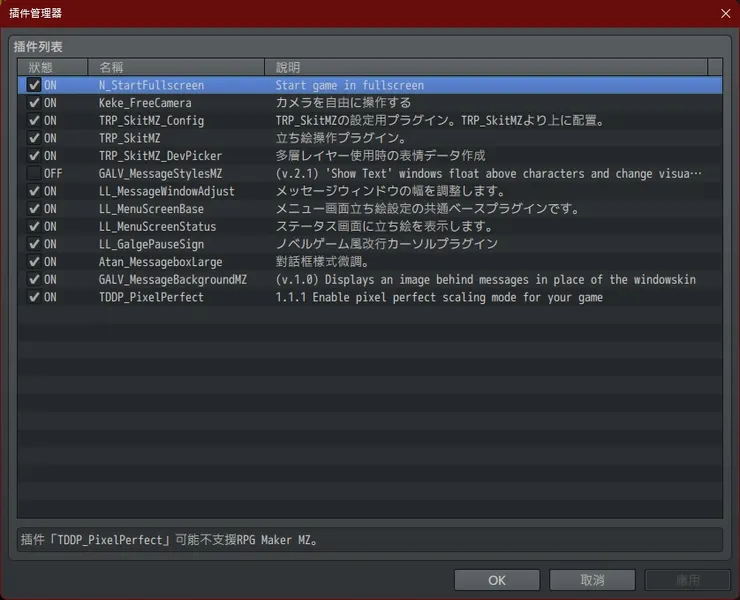Enable the GALV_MessageStylesMZ plugin checkbox
Image resolution: width=740 pixels, height=600 pixels.
click(34, 173)
